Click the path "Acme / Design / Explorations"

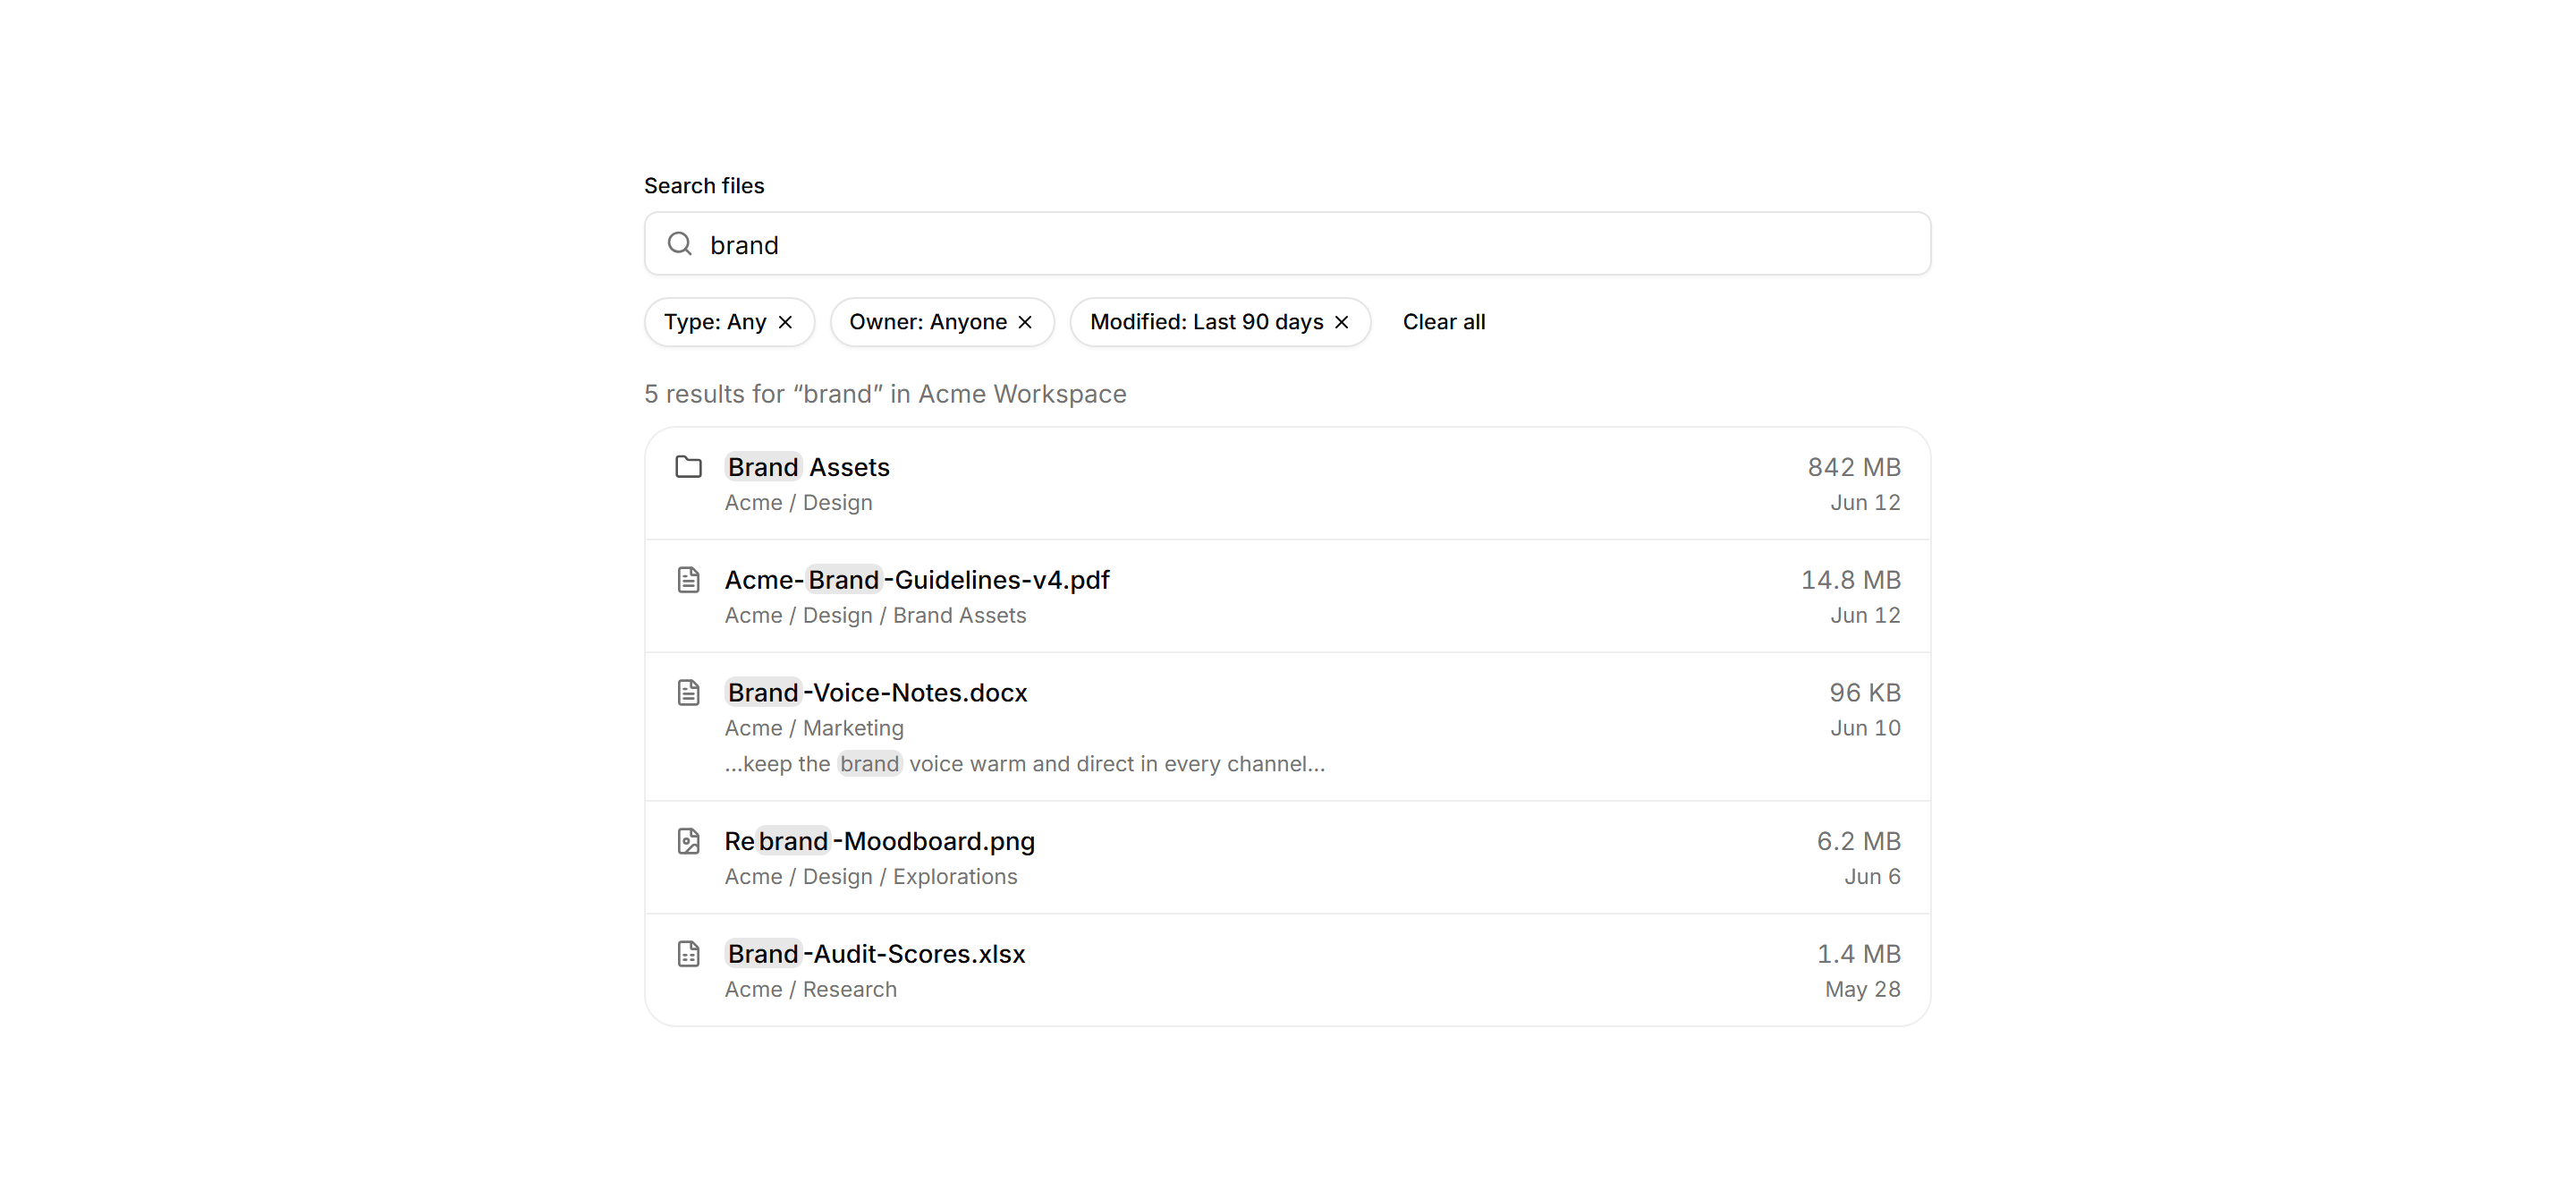(x=871, y=877)
